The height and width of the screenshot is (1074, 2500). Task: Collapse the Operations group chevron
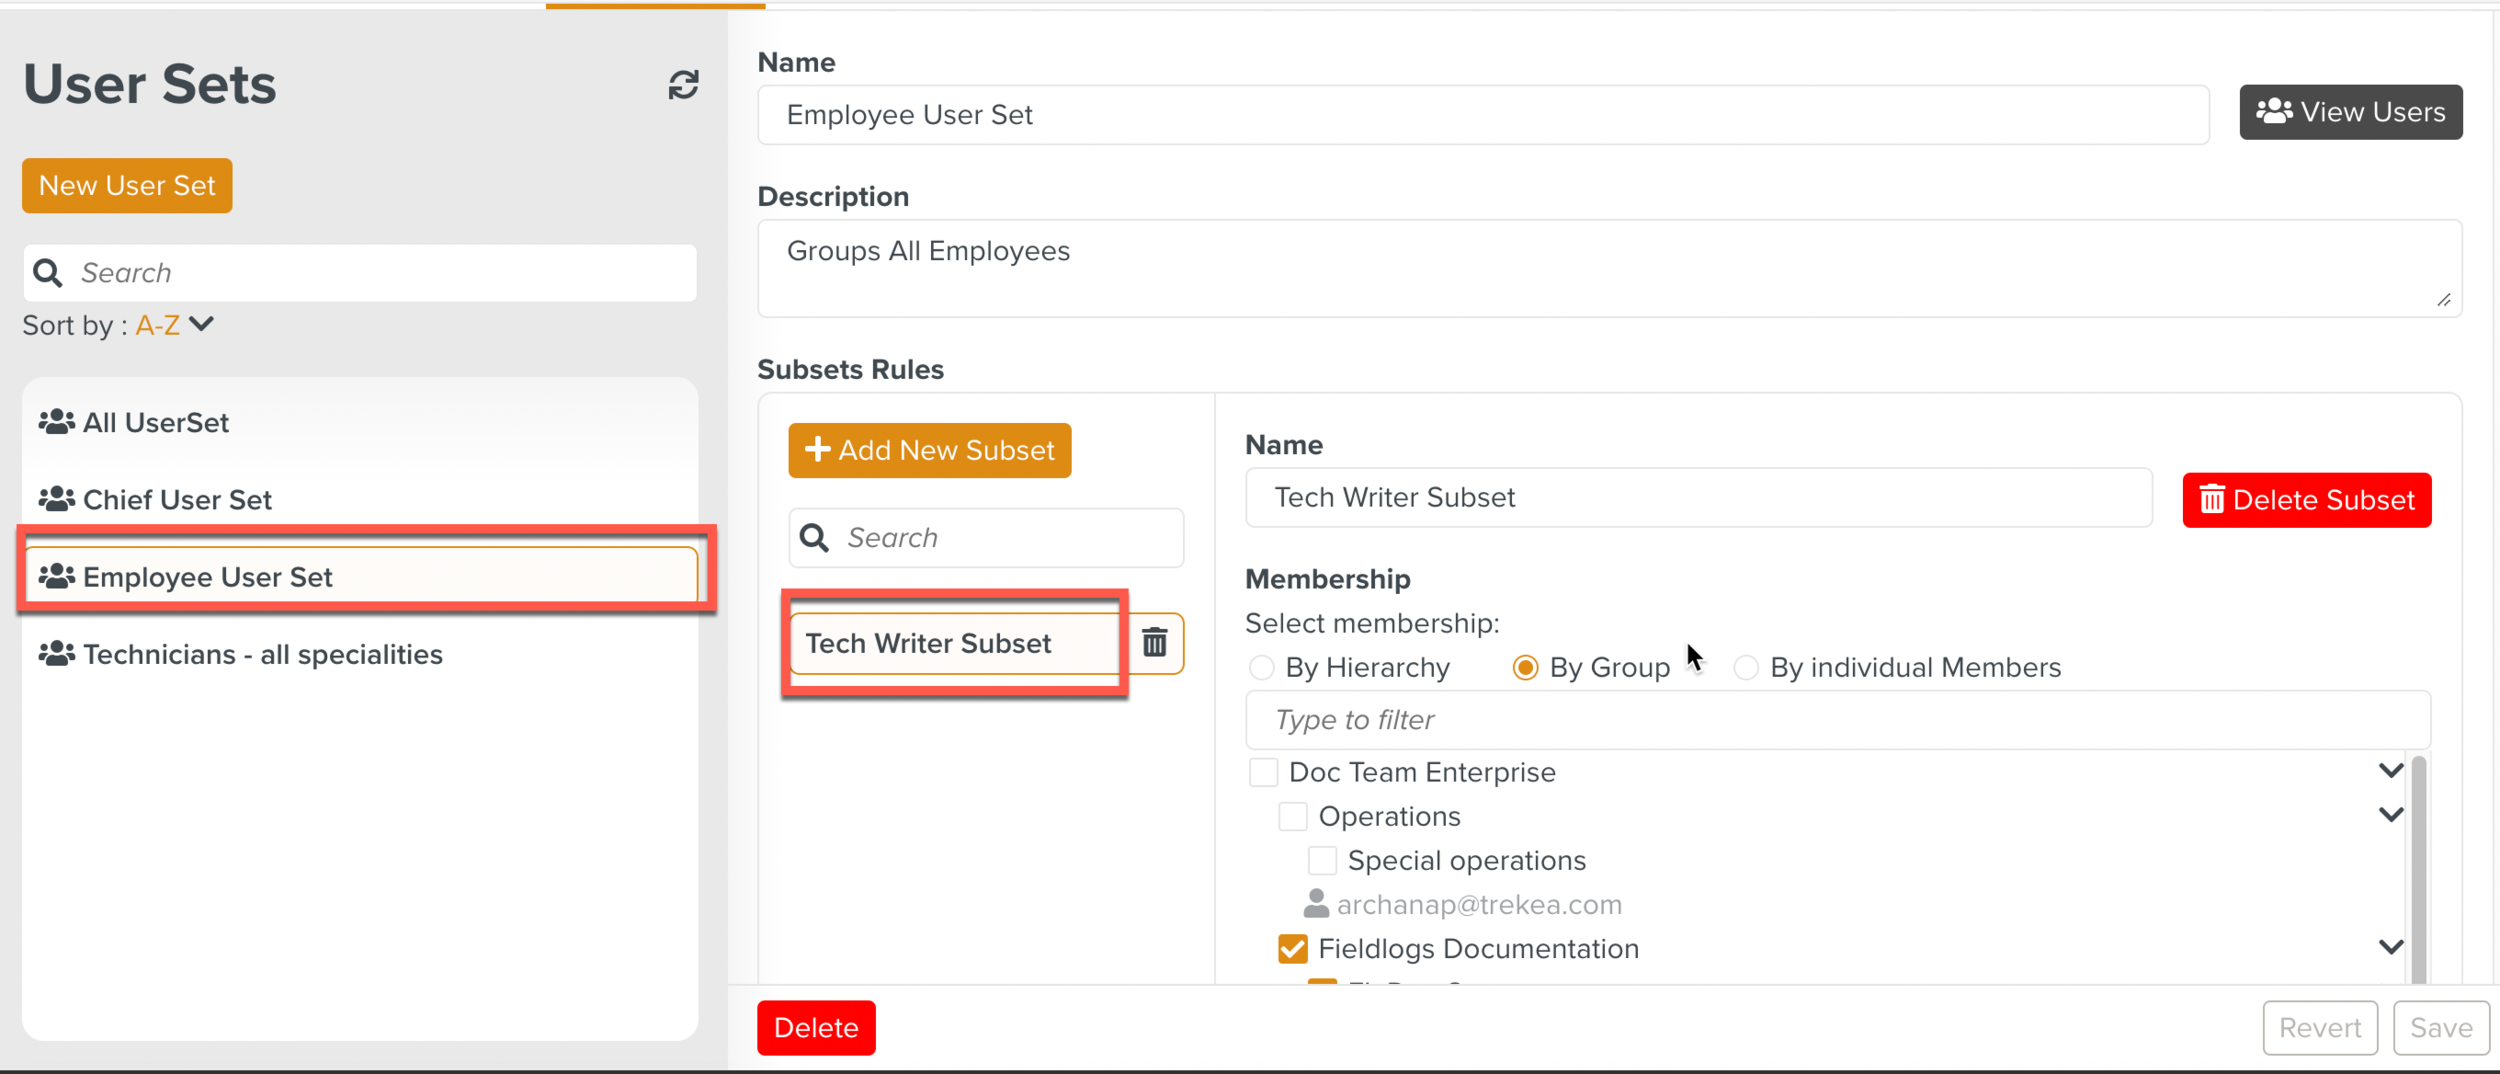point(2390,815)
